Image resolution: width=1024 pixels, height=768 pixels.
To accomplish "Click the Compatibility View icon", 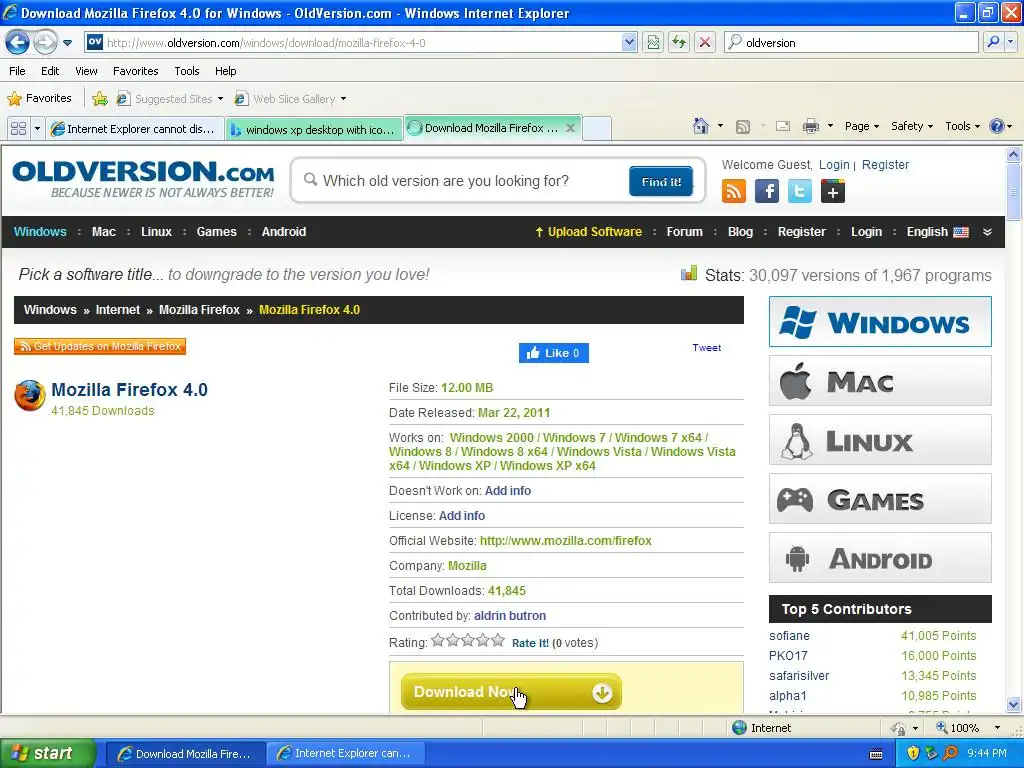I will coord(652,43).
